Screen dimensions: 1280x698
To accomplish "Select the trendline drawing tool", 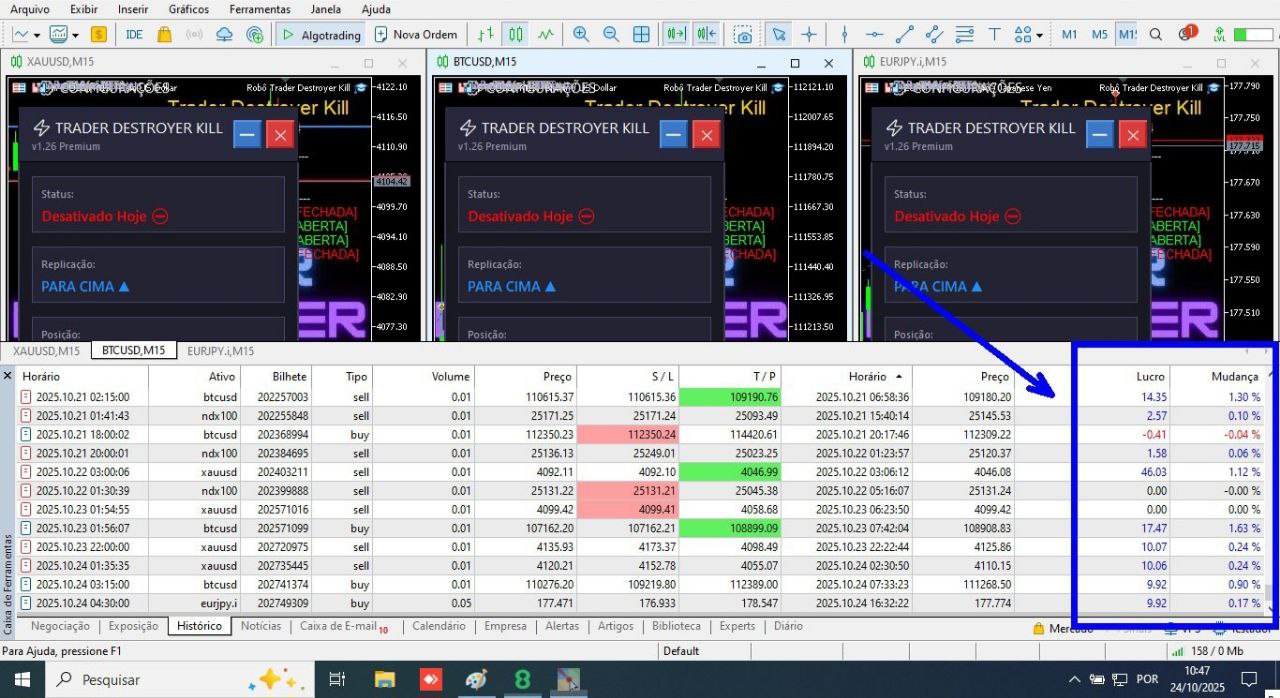I will pyautogui.click(x=905, y=34).
